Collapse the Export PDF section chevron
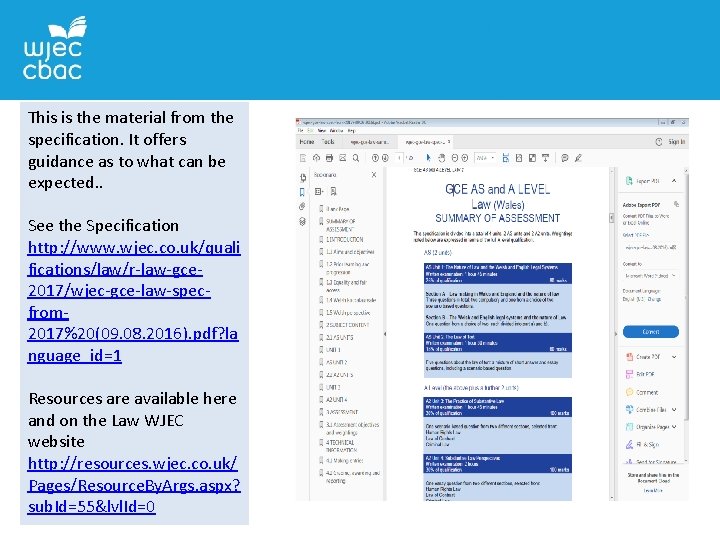720x540 pixels. [x=674, y=181]
